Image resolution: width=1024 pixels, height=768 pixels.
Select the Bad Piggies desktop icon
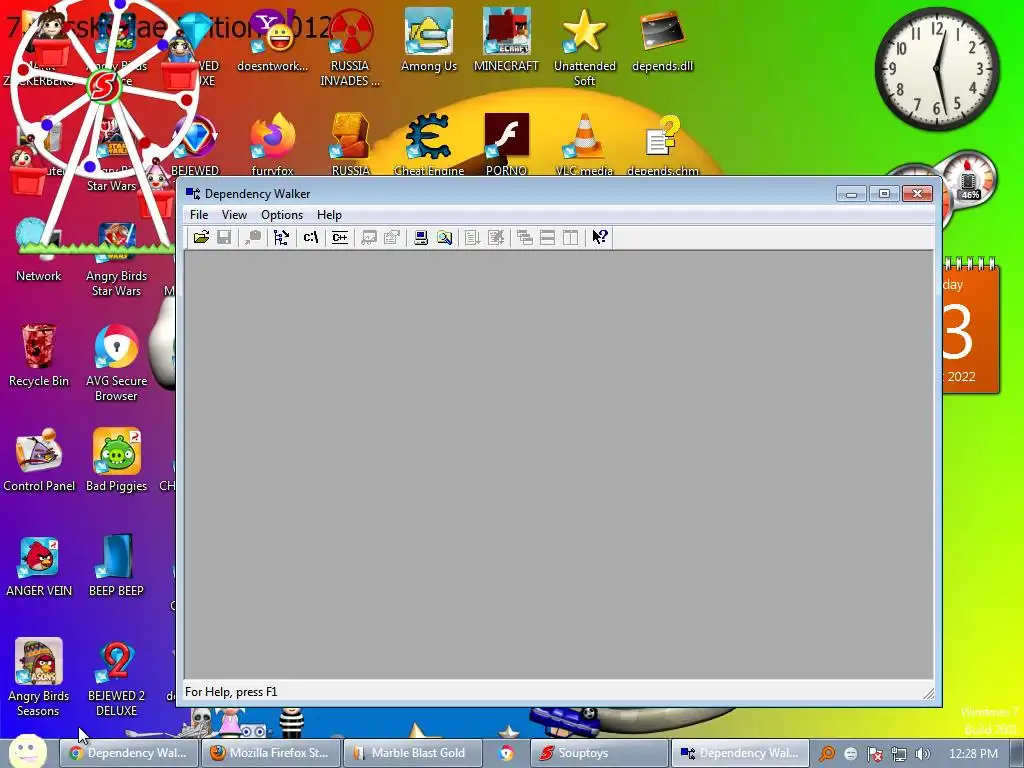point(116,460)
